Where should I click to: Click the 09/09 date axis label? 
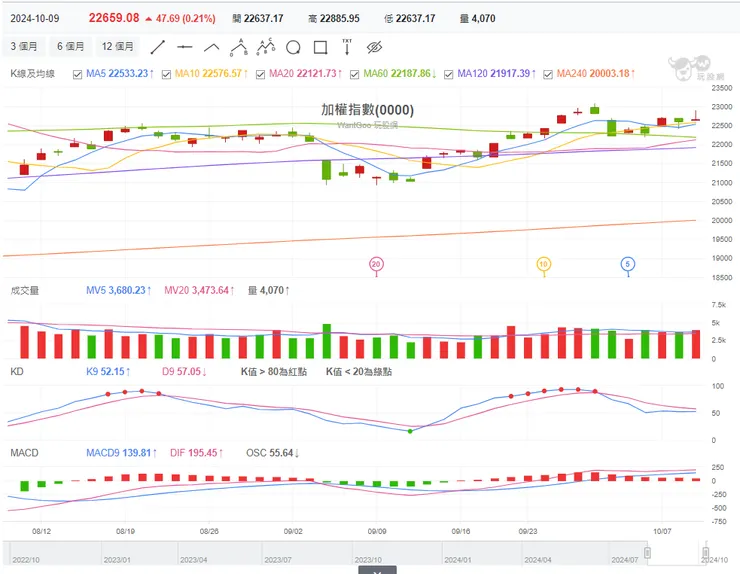(377, 531)
